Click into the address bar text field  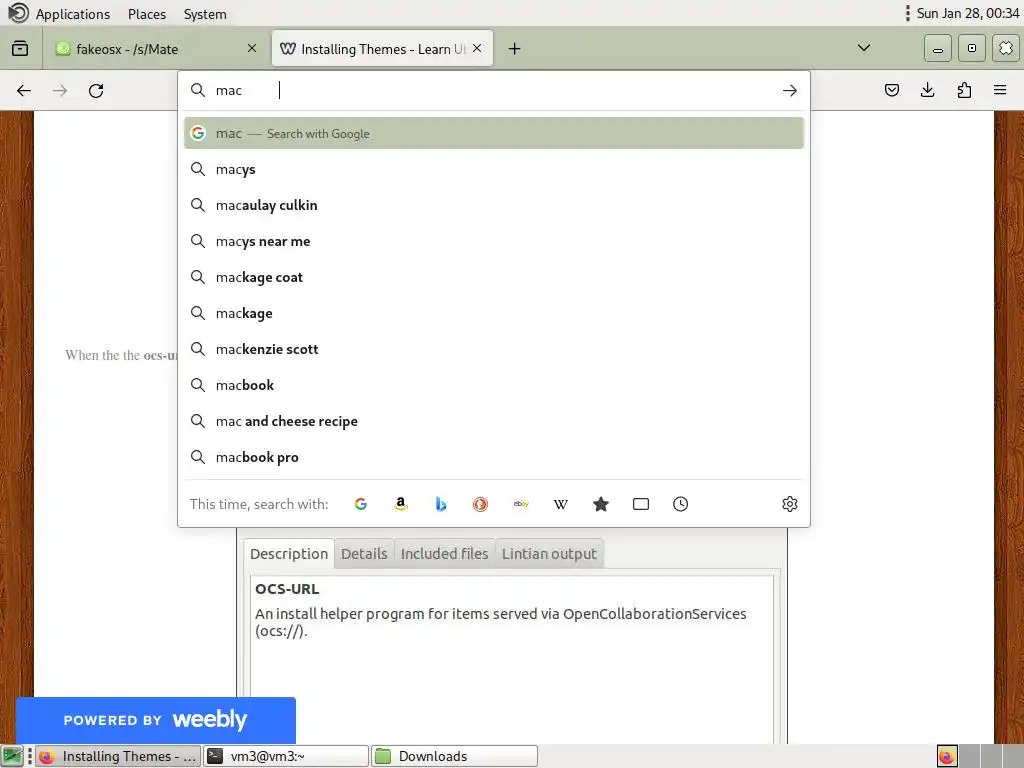click(493, 91)
